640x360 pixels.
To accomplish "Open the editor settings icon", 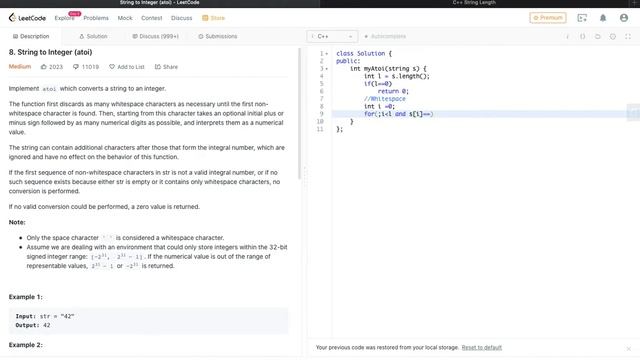I will coord(613,36).
